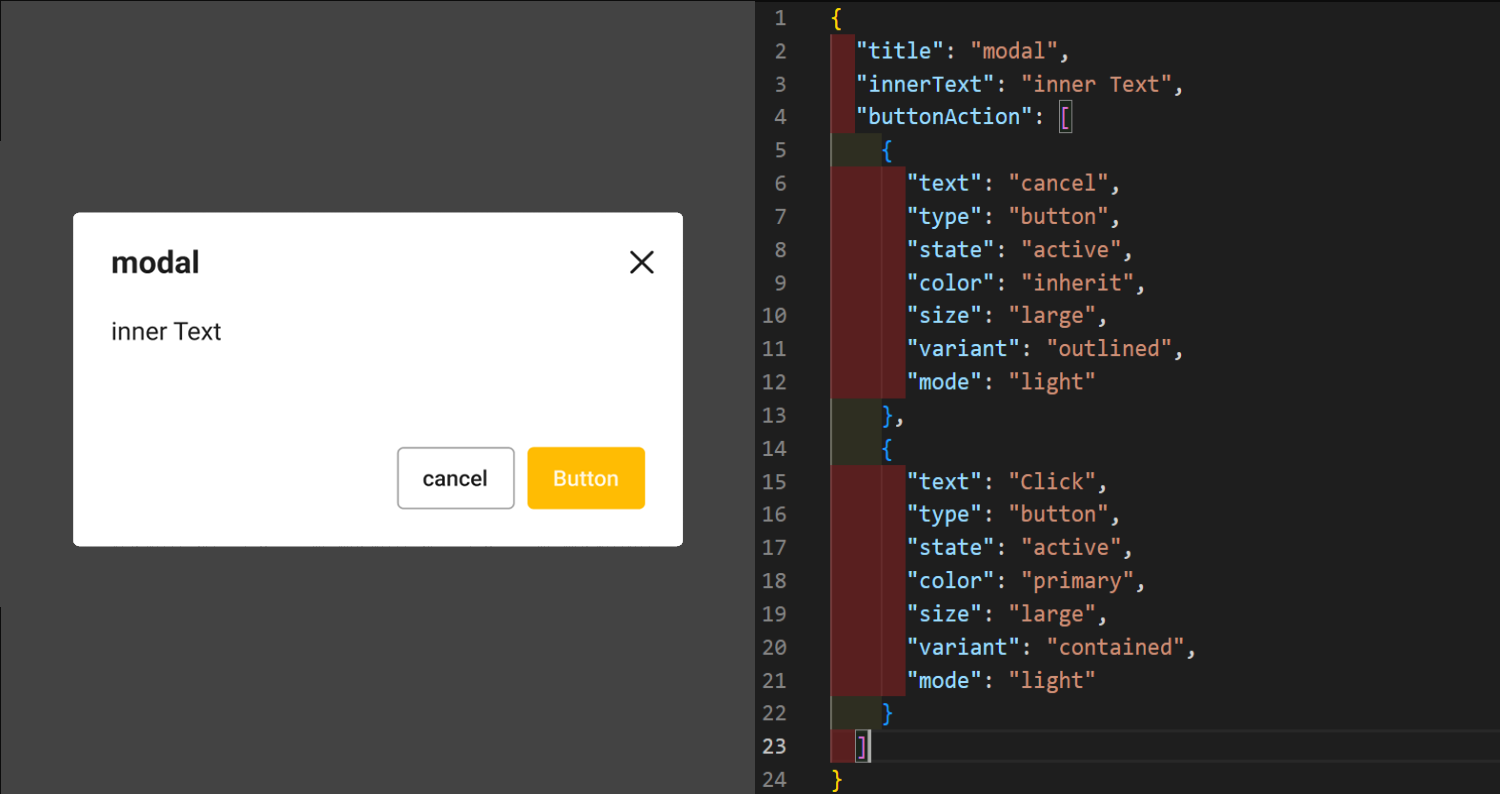Click line number 1 in the gutter
This screenshot has width=1500, height=794.
(x=780, y=18)
